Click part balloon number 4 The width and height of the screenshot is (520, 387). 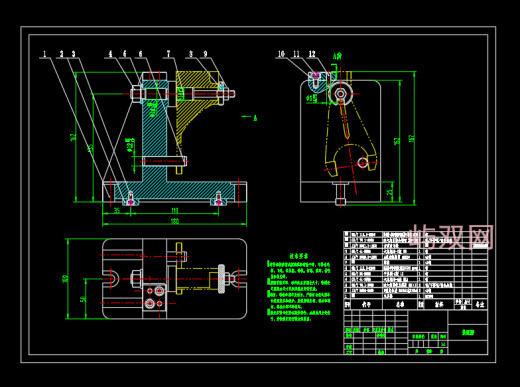pyautogui.click(x=110, y=54)
